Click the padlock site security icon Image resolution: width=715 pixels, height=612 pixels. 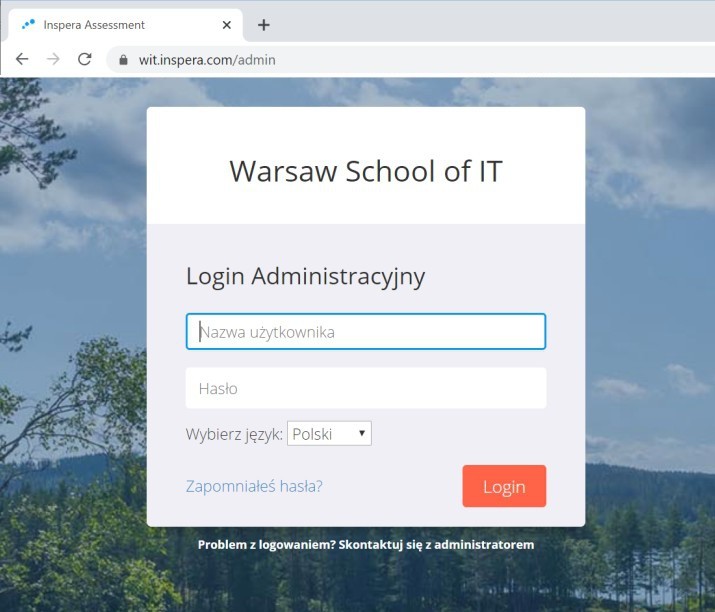click(x=123, y=60)
